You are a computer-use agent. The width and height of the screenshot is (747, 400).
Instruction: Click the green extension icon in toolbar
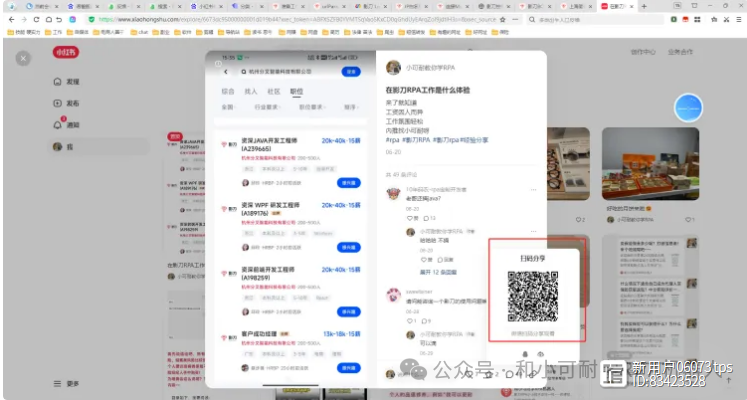coord(674,20)
